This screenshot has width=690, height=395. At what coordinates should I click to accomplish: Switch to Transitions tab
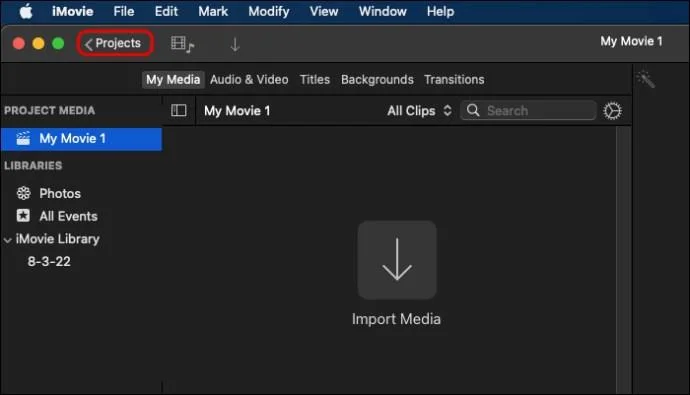click(x=454, y=80)
